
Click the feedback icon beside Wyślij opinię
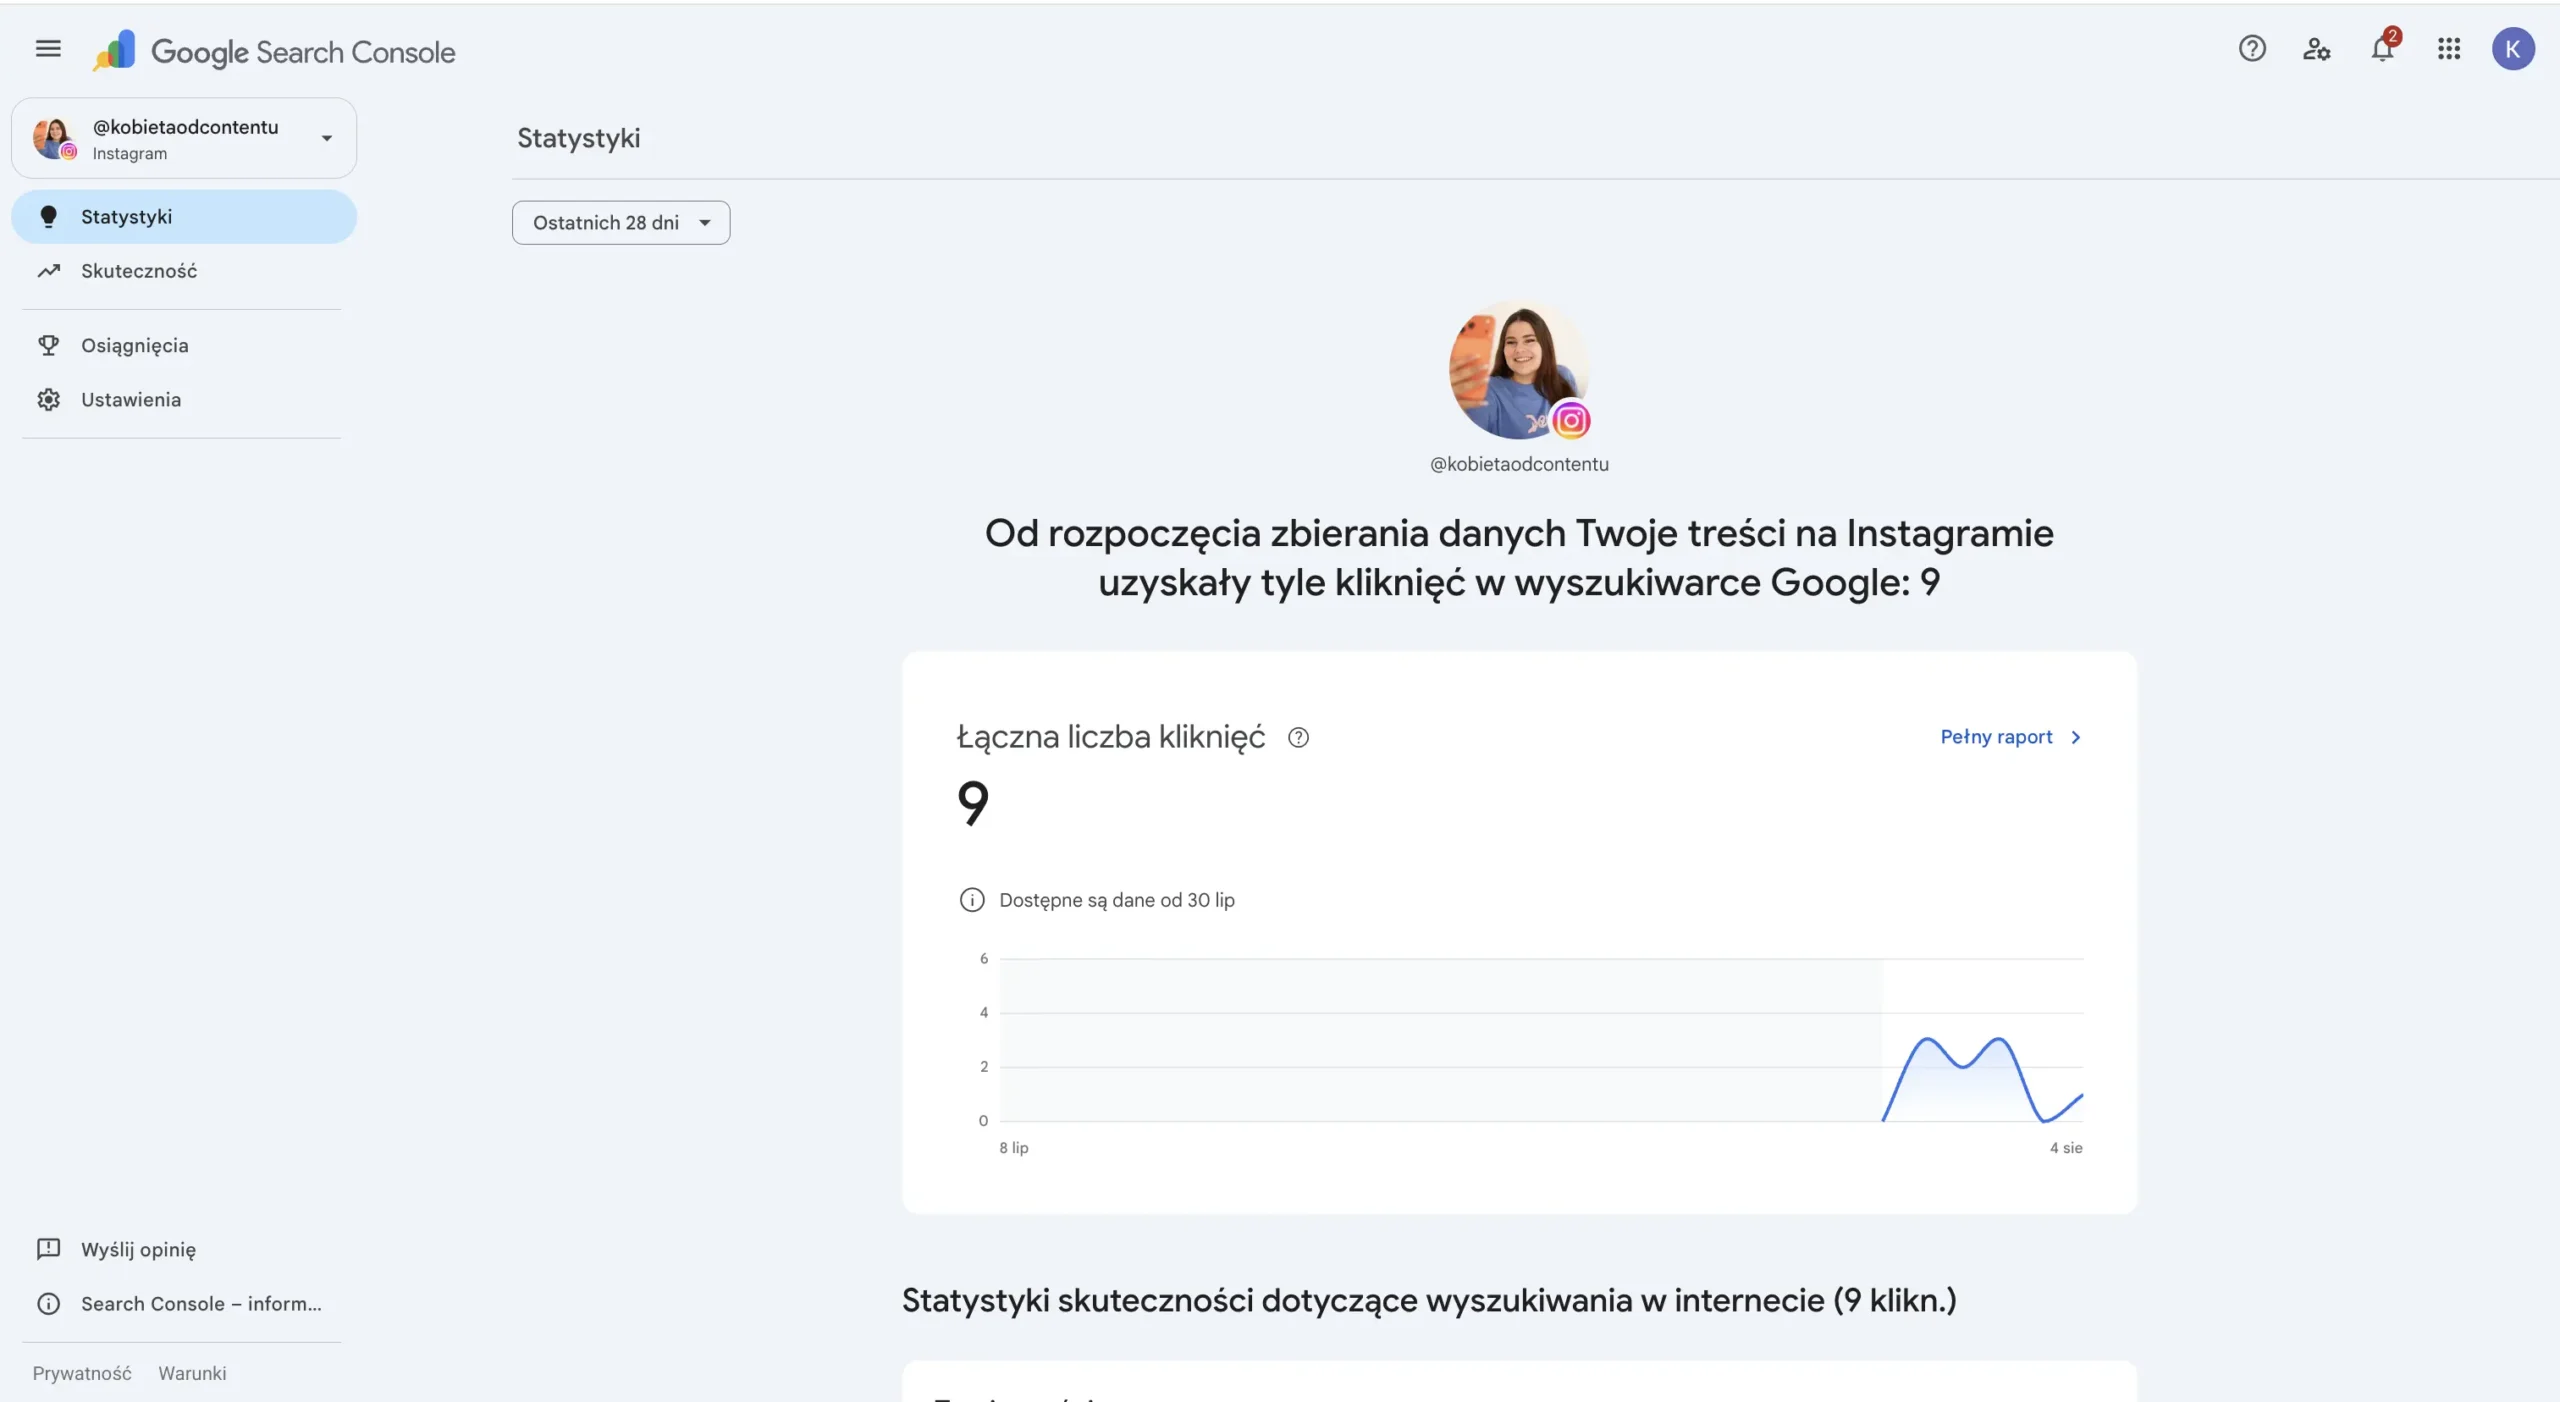coord(48,1250)
